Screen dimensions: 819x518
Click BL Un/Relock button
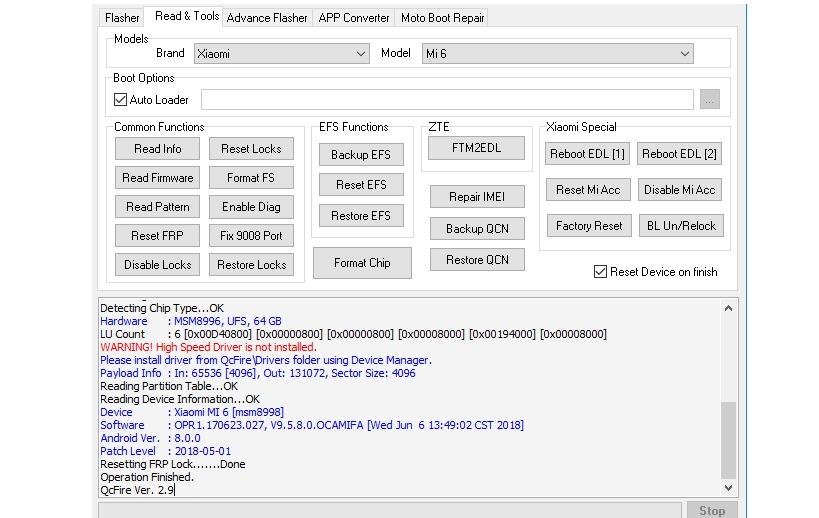tap(681, 226)
